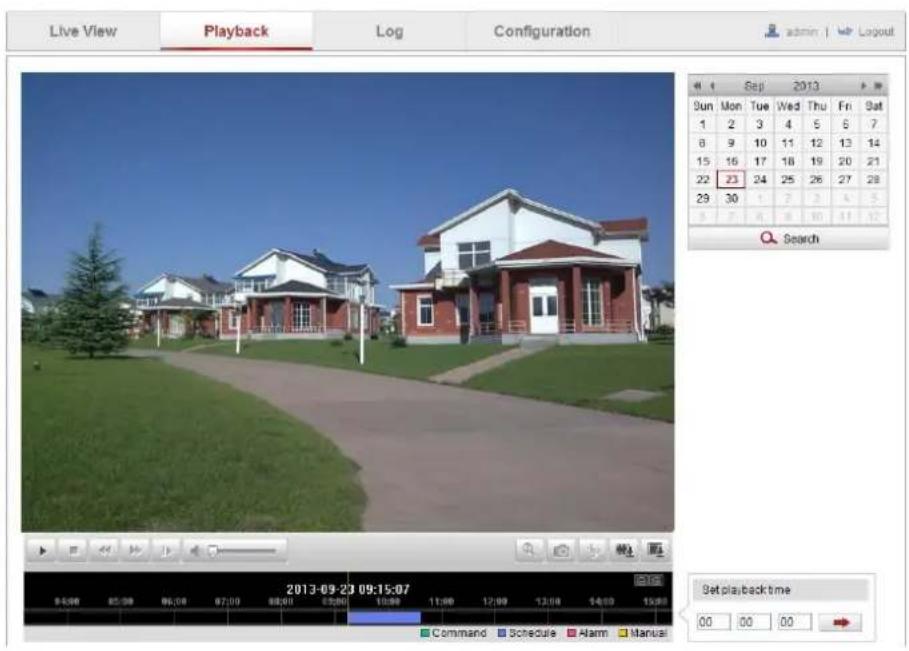Click the 2013 year label in calendar
Viewport: 909px width, 651px height.
806,86
